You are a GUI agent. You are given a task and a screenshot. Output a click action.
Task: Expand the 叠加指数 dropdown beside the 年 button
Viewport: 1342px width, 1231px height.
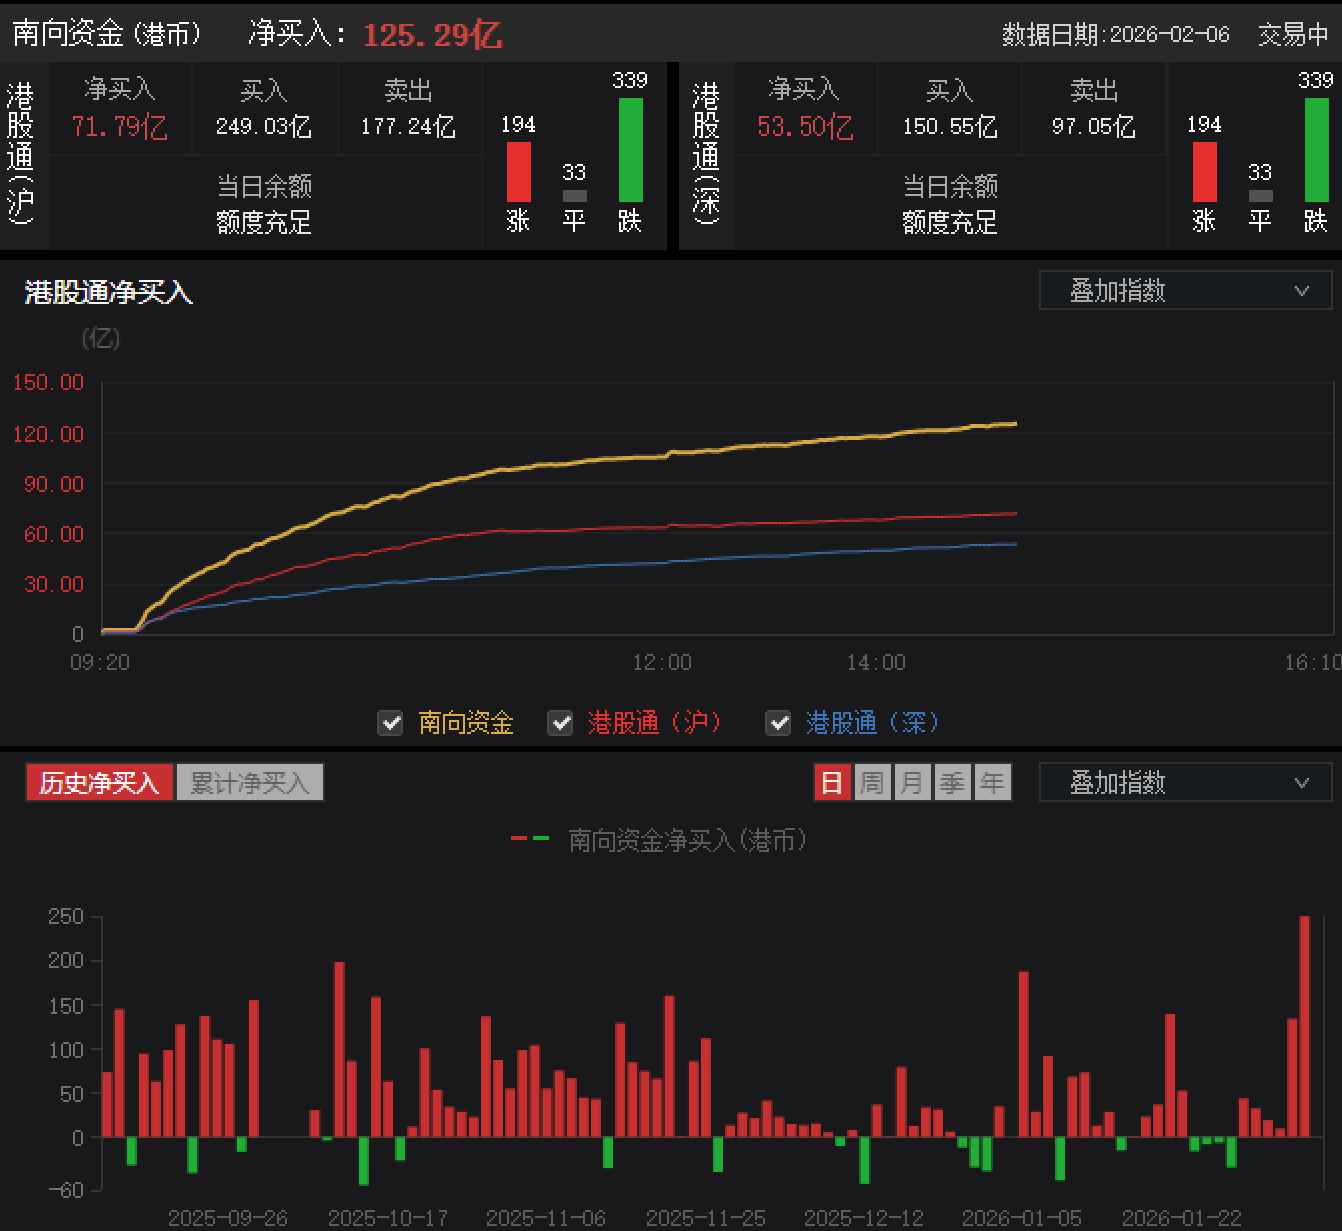pos(1185,782)
